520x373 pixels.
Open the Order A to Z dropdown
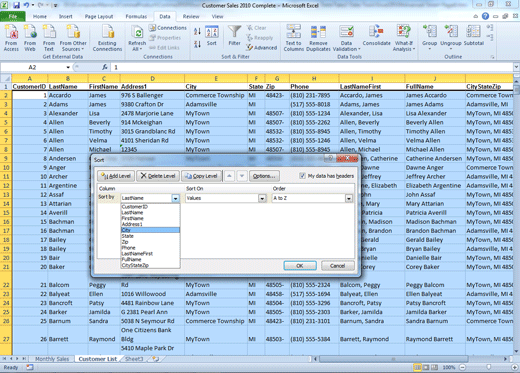(349, 198)
